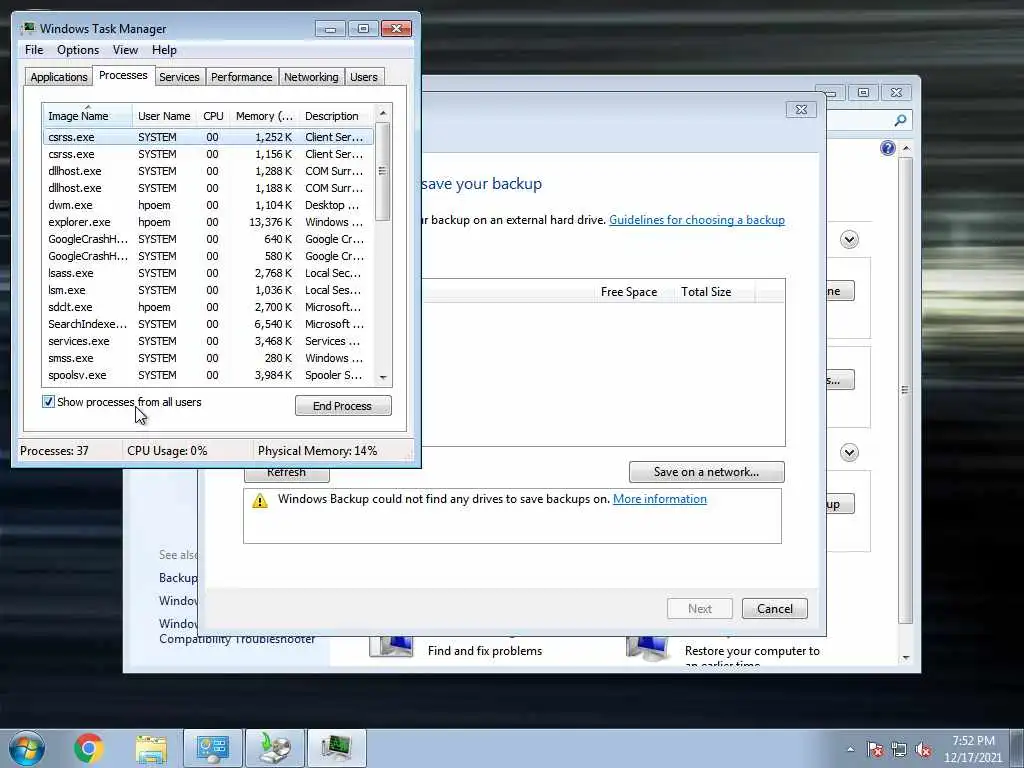Switch to the Users tab
The image size is (1024, 768).
coord(364,77)
